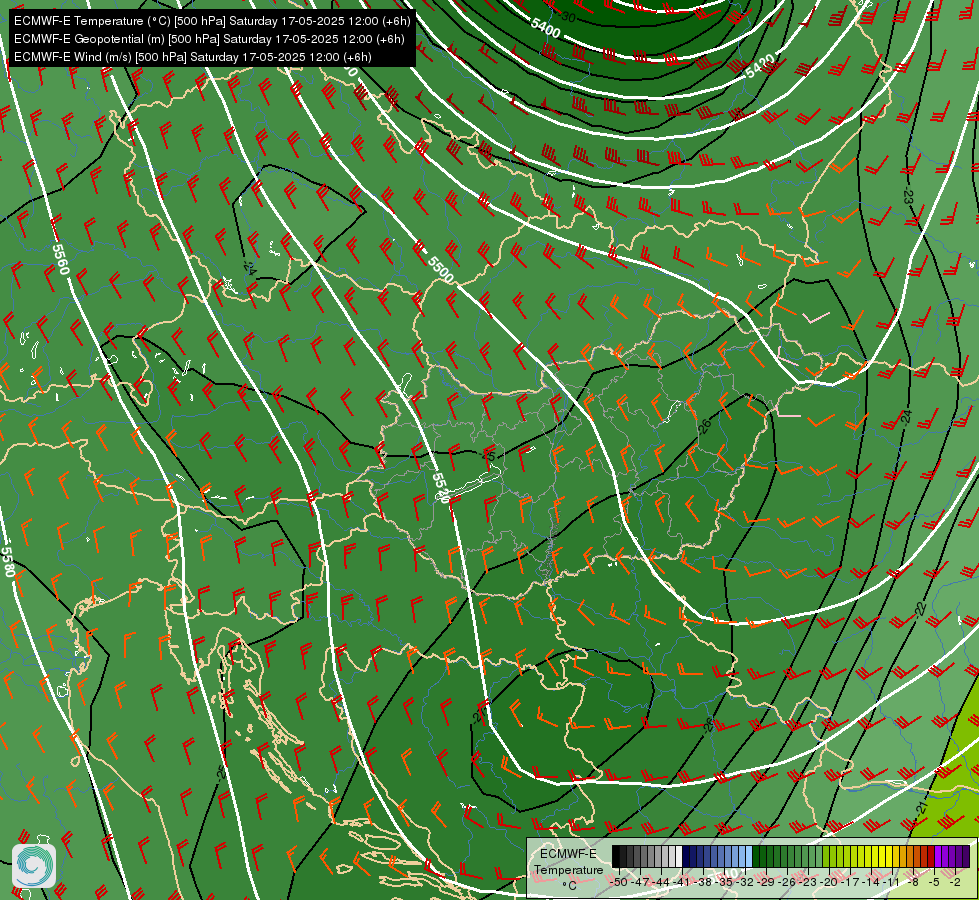Image resolution: width=979 pixels, height=900 pixels.
Task: Click the 5420 geopotential contour label
Action: (x=760, y=66)
